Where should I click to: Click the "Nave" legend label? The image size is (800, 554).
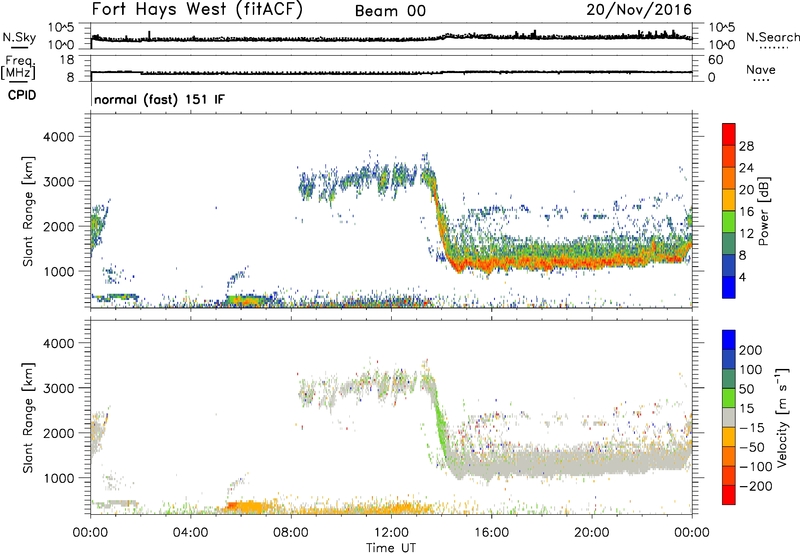tap(760, 69)
